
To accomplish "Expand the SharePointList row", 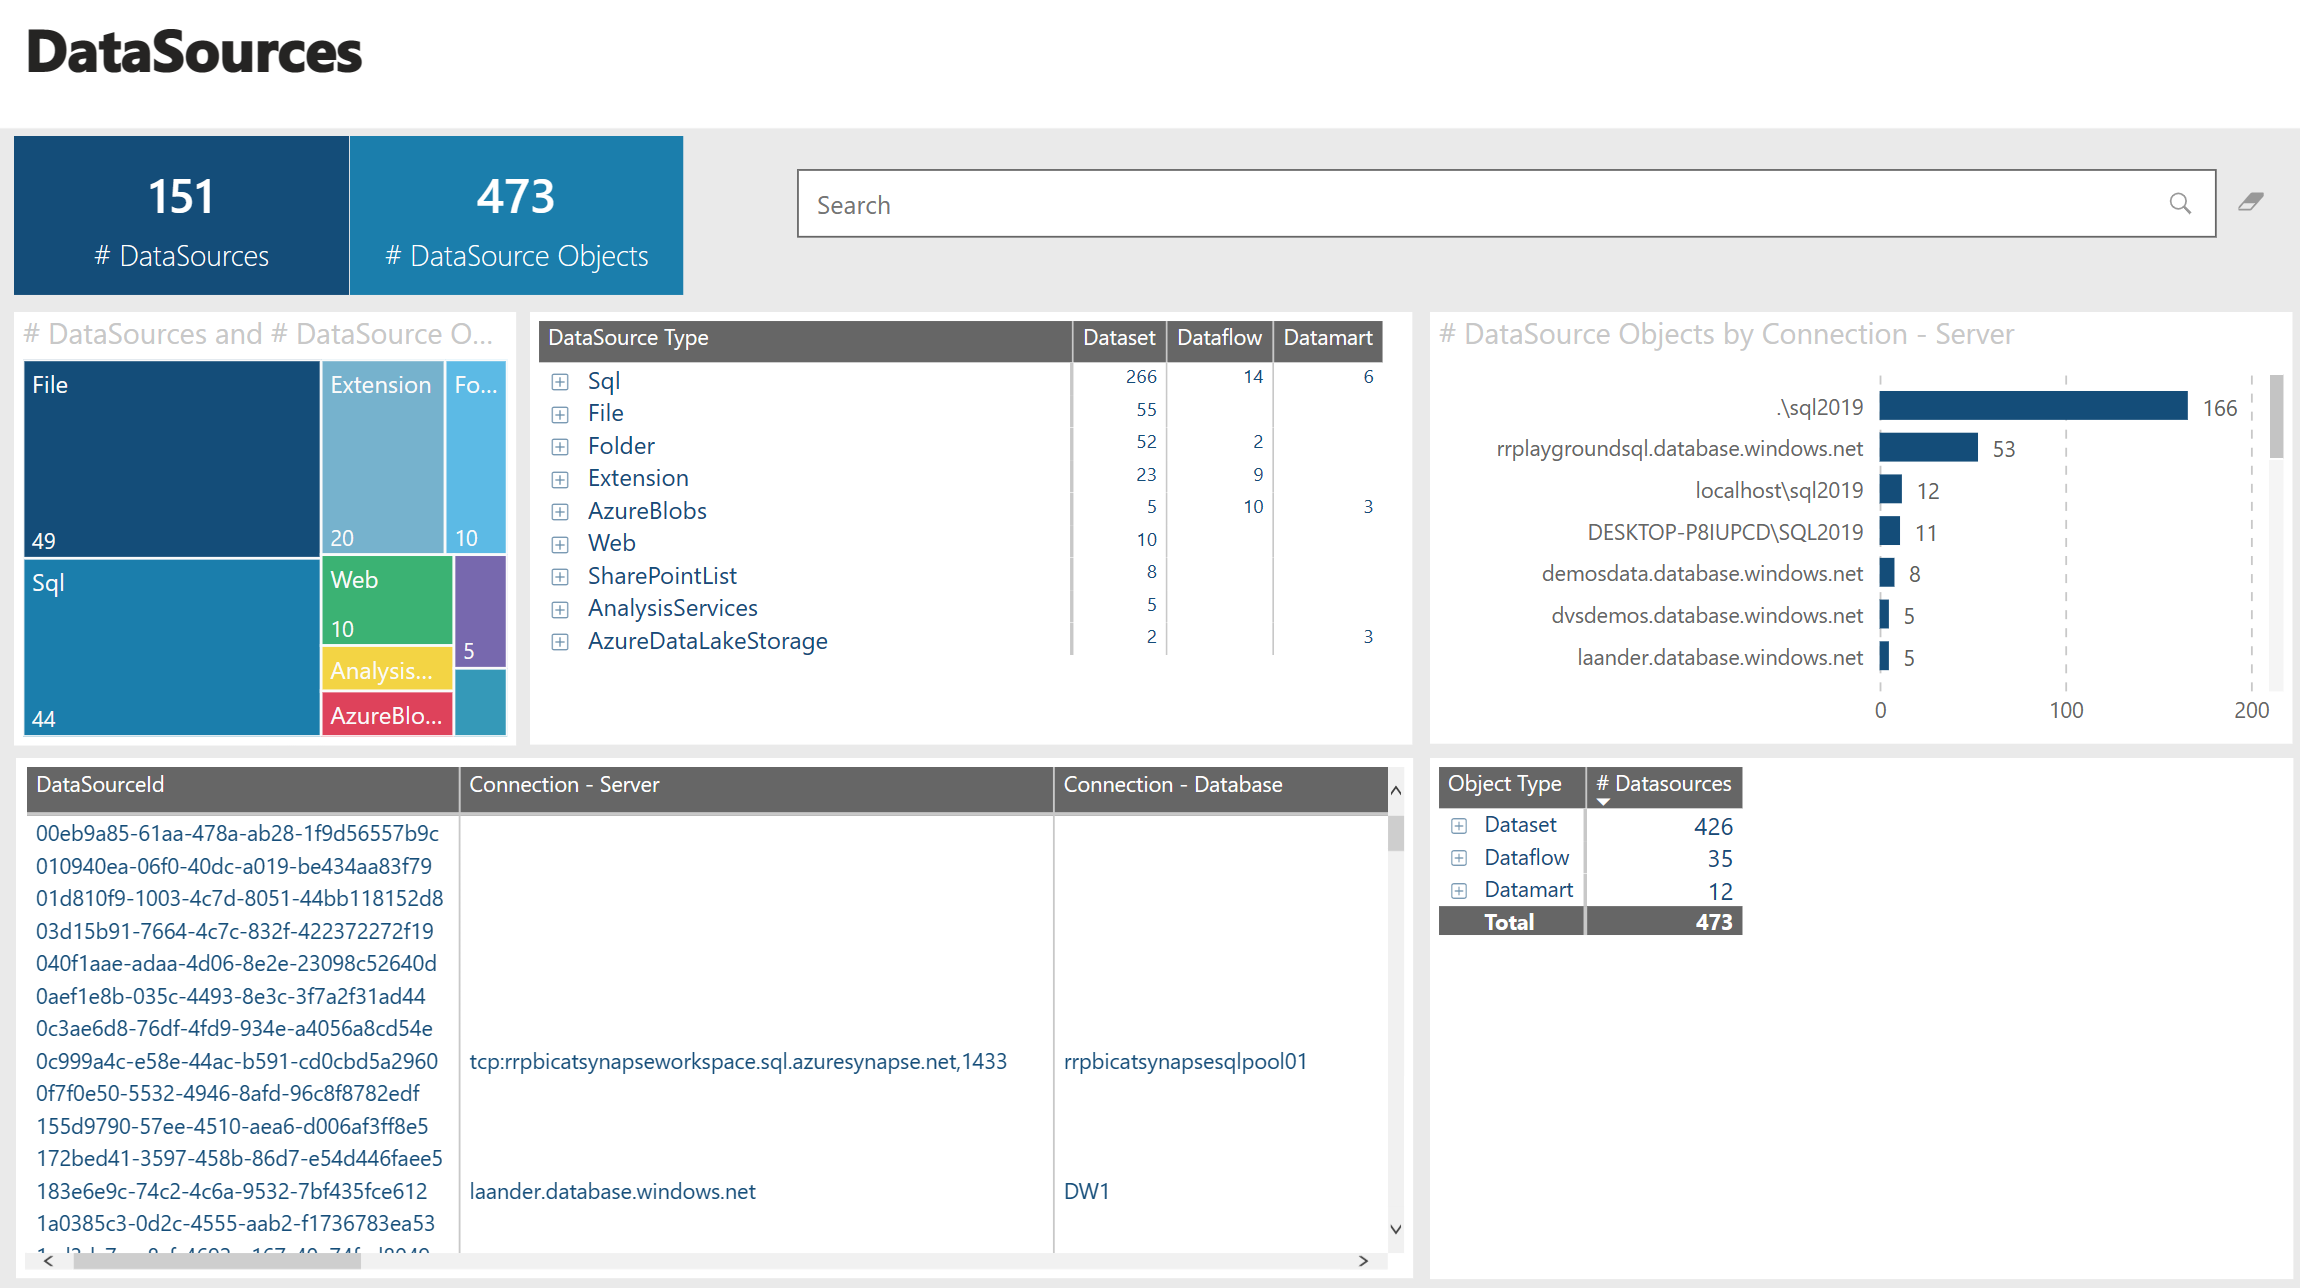I will (560, 577).
